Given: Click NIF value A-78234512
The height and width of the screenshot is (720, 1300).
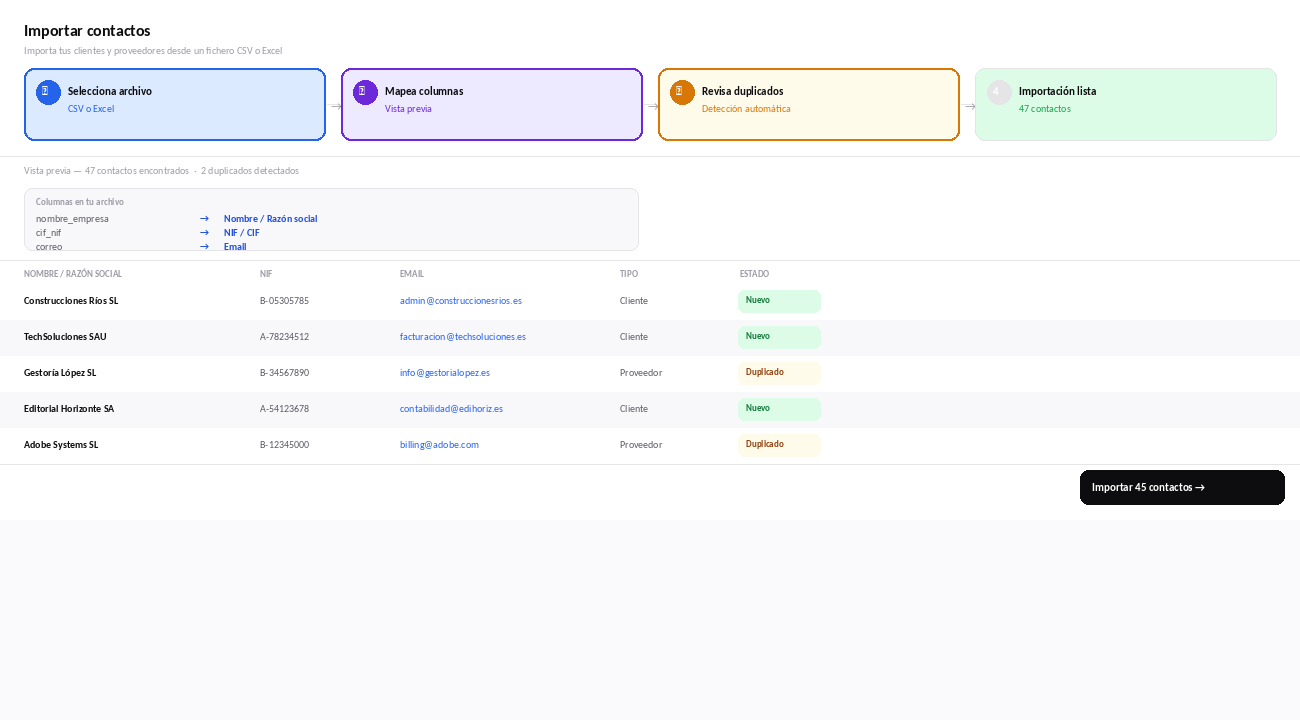Looking at the screenshot, I should [284, 336].
